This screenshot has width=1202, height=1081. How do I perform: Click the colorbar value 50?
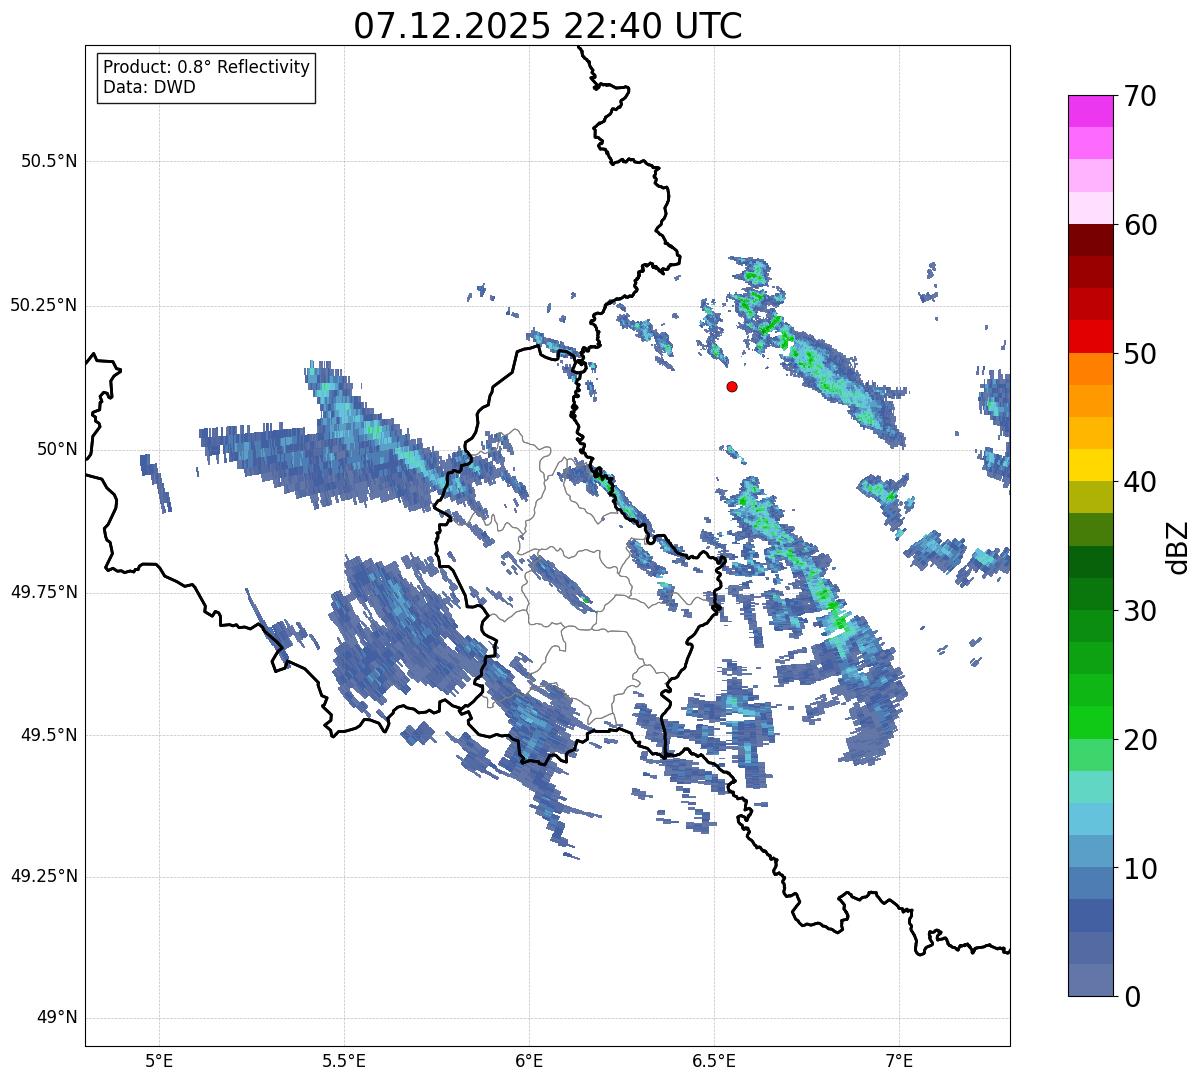pyautogui.click(x=1140, y=354)
